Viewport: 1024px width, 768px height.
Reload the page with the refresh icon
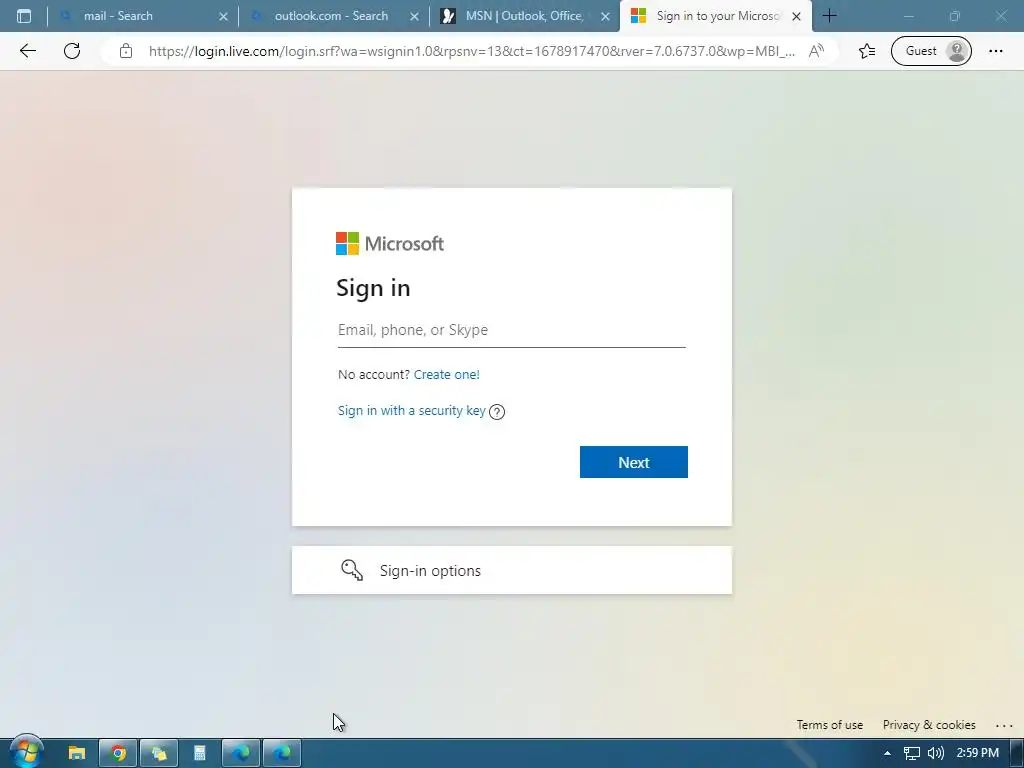click(72, 51)
